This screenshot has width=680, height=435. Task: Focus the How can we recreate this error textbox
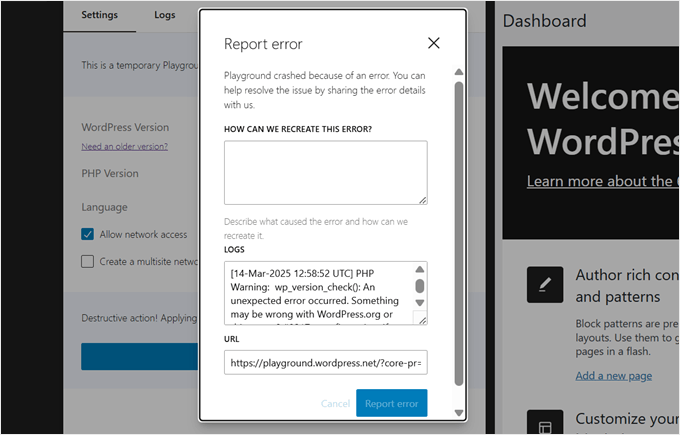[x=326, y=172]
